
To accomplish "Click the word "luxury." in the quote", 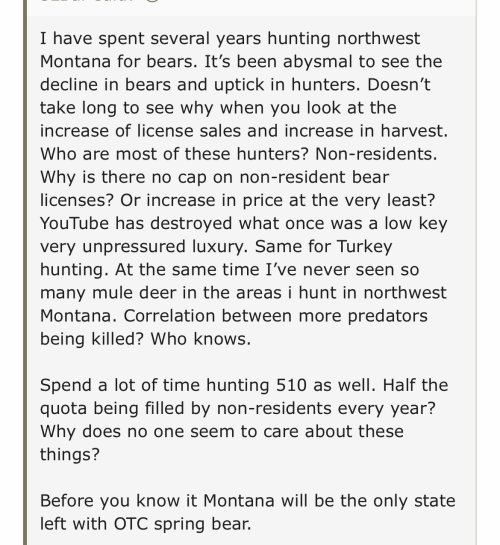I will click(220, 246).
